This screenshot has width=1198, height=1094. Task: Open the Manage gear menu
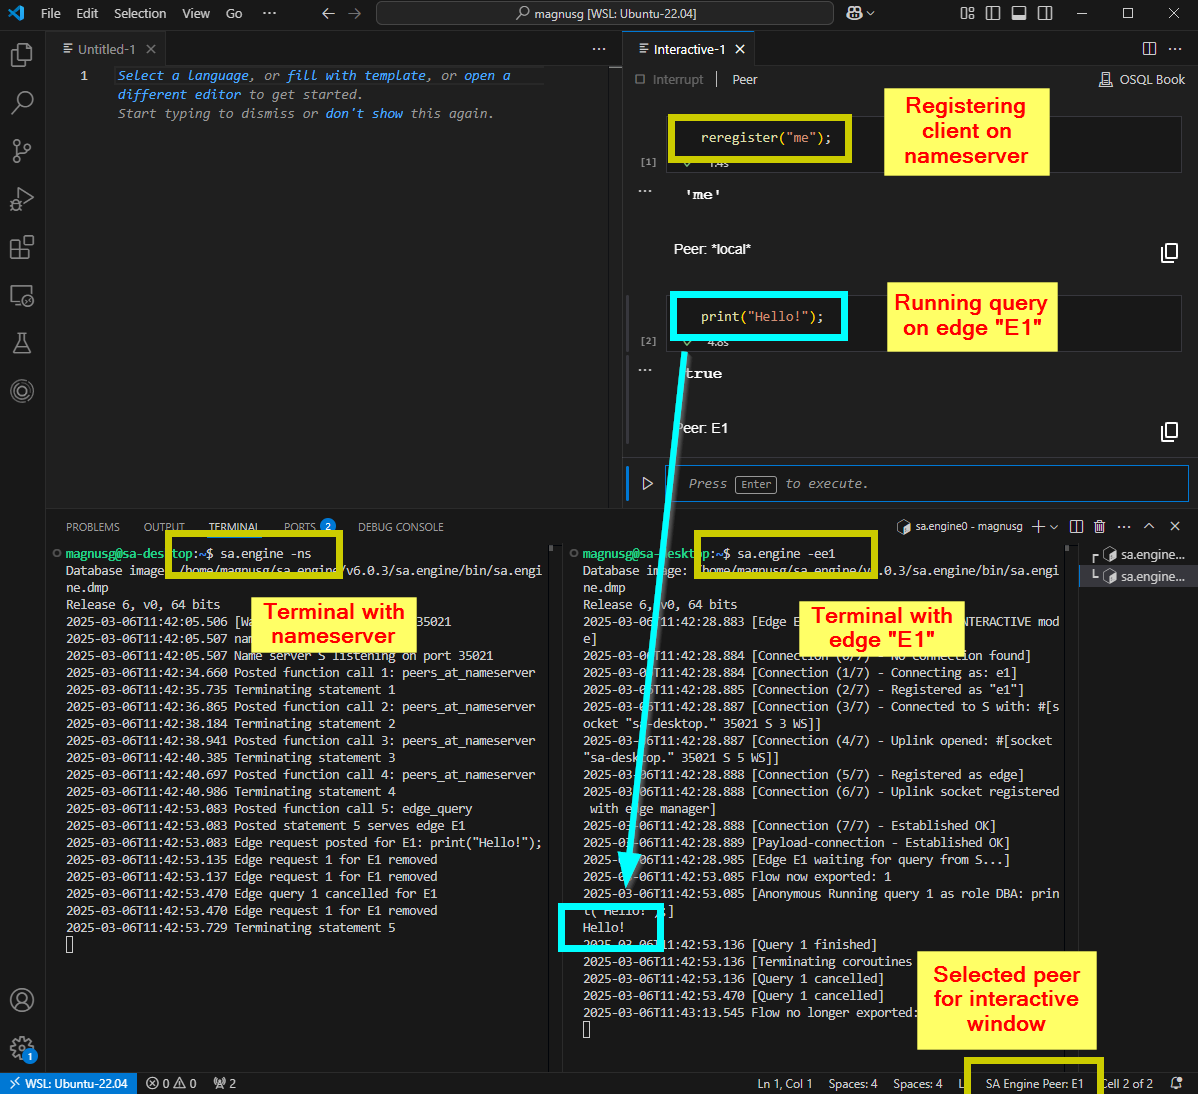click(x=22, y=1048)
